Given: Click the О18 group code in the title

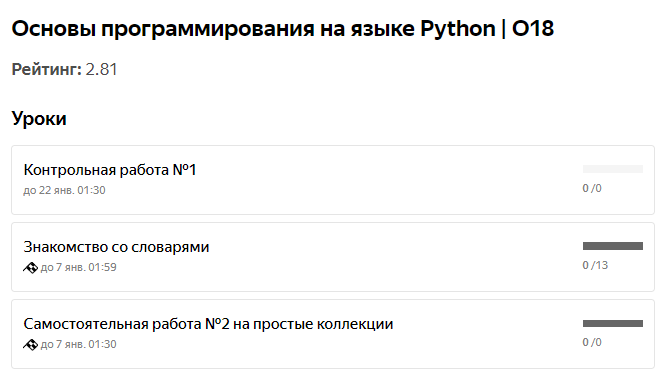Looking at the screenshot, I should [533, 29].
